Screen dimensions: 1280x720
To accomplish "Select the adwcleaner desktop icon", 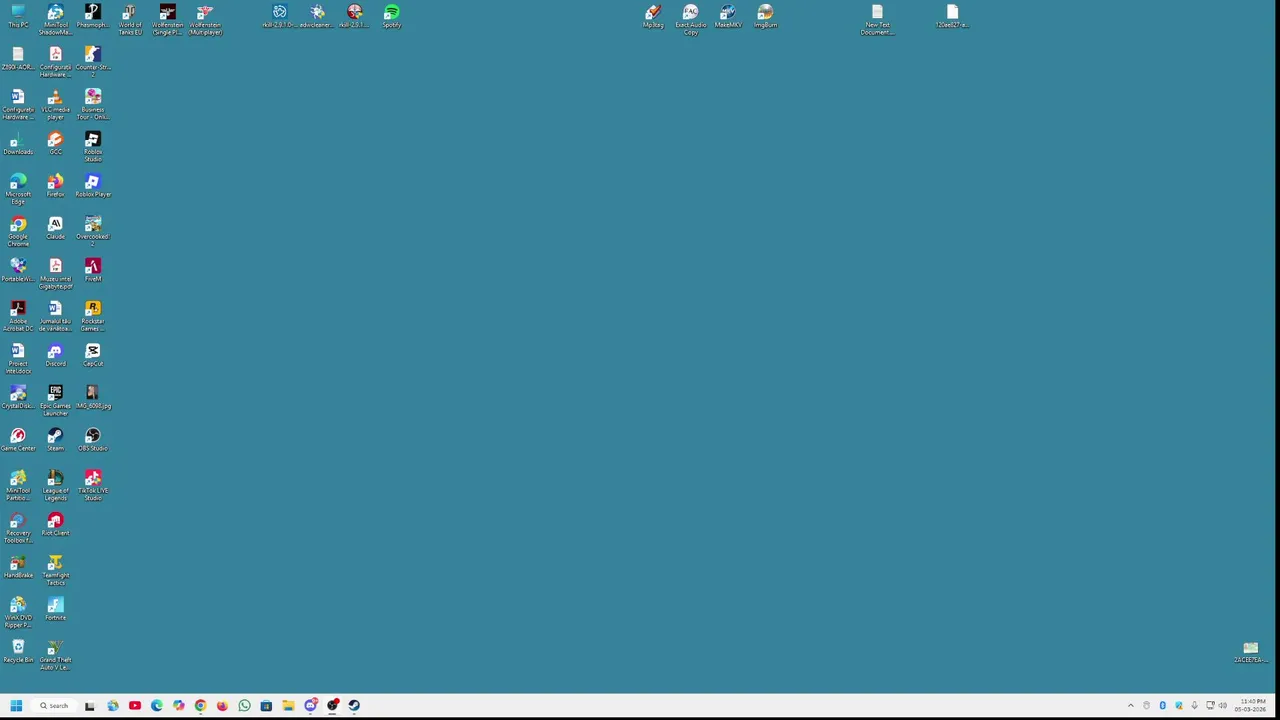I will tap(317, 17).
